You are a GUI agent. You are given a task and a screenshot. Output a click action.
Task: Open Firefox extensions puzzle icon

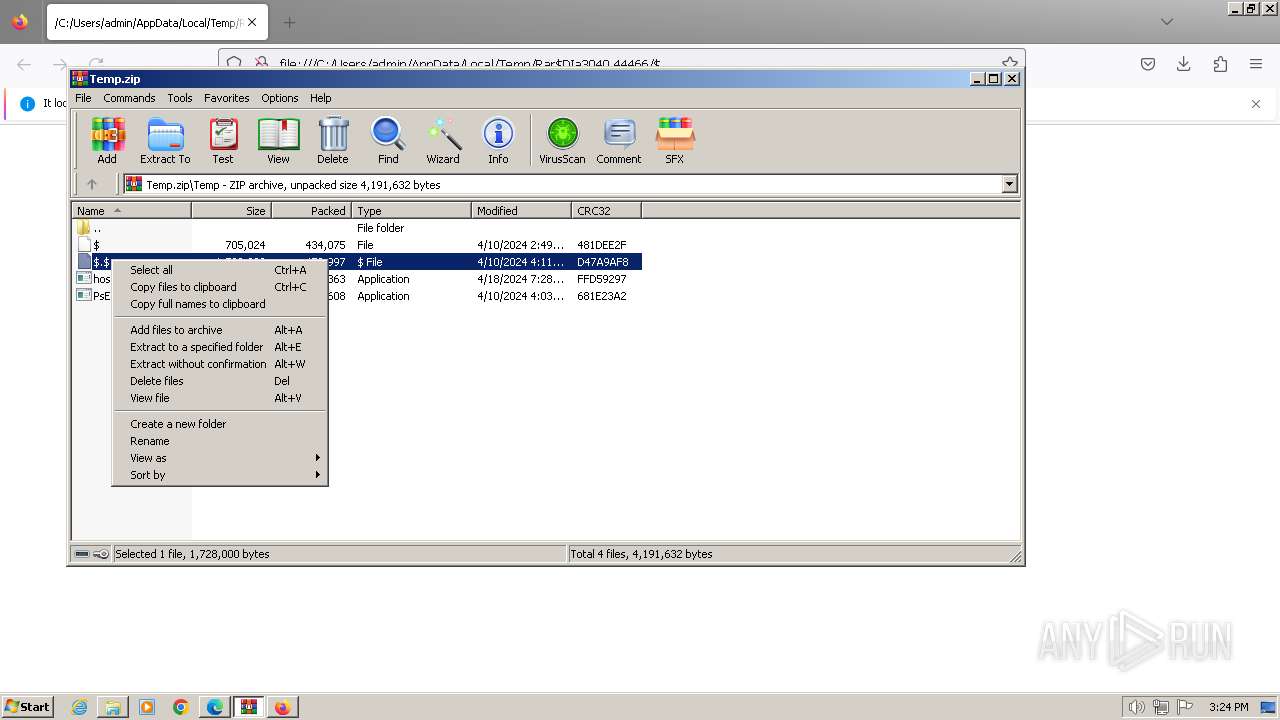1220,64
